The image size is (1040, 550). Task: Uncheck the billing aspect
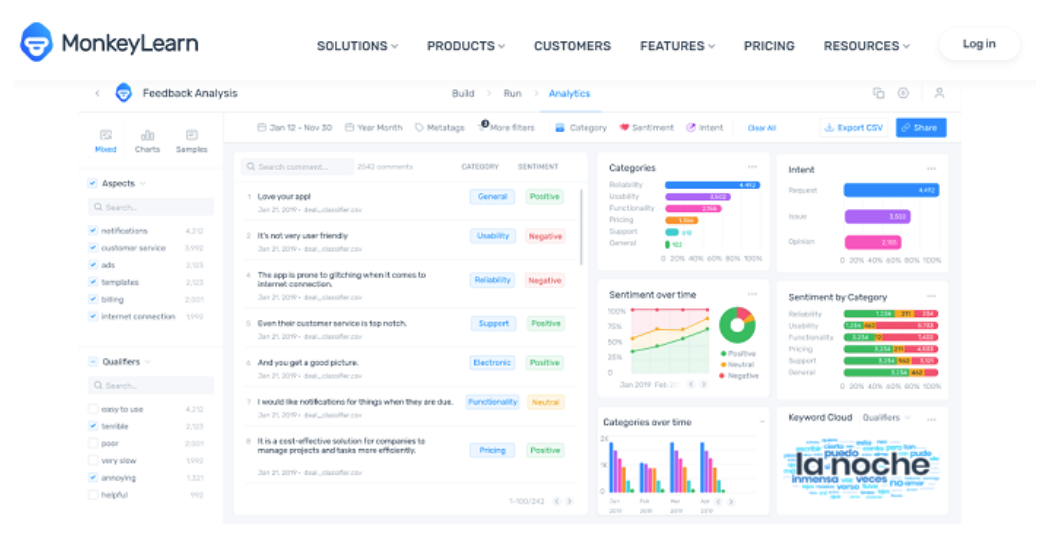[92, 299]
